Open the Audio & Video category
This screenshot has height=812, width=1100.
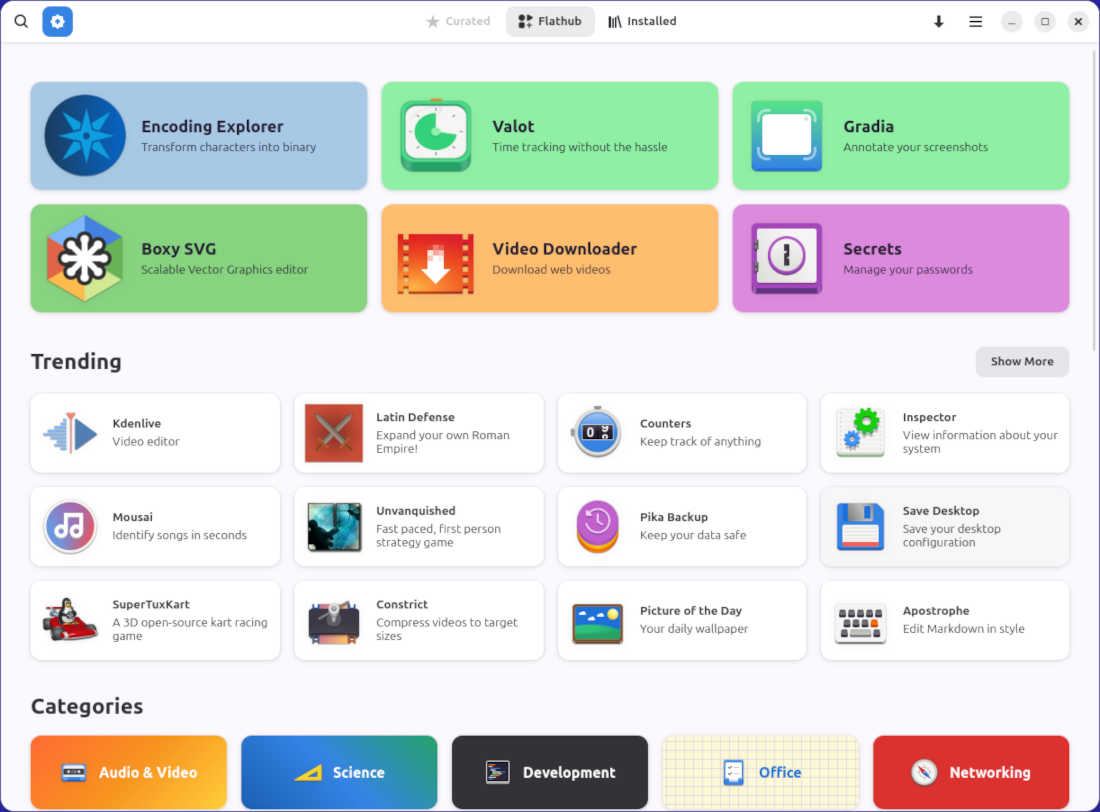[x=129, y=772]
